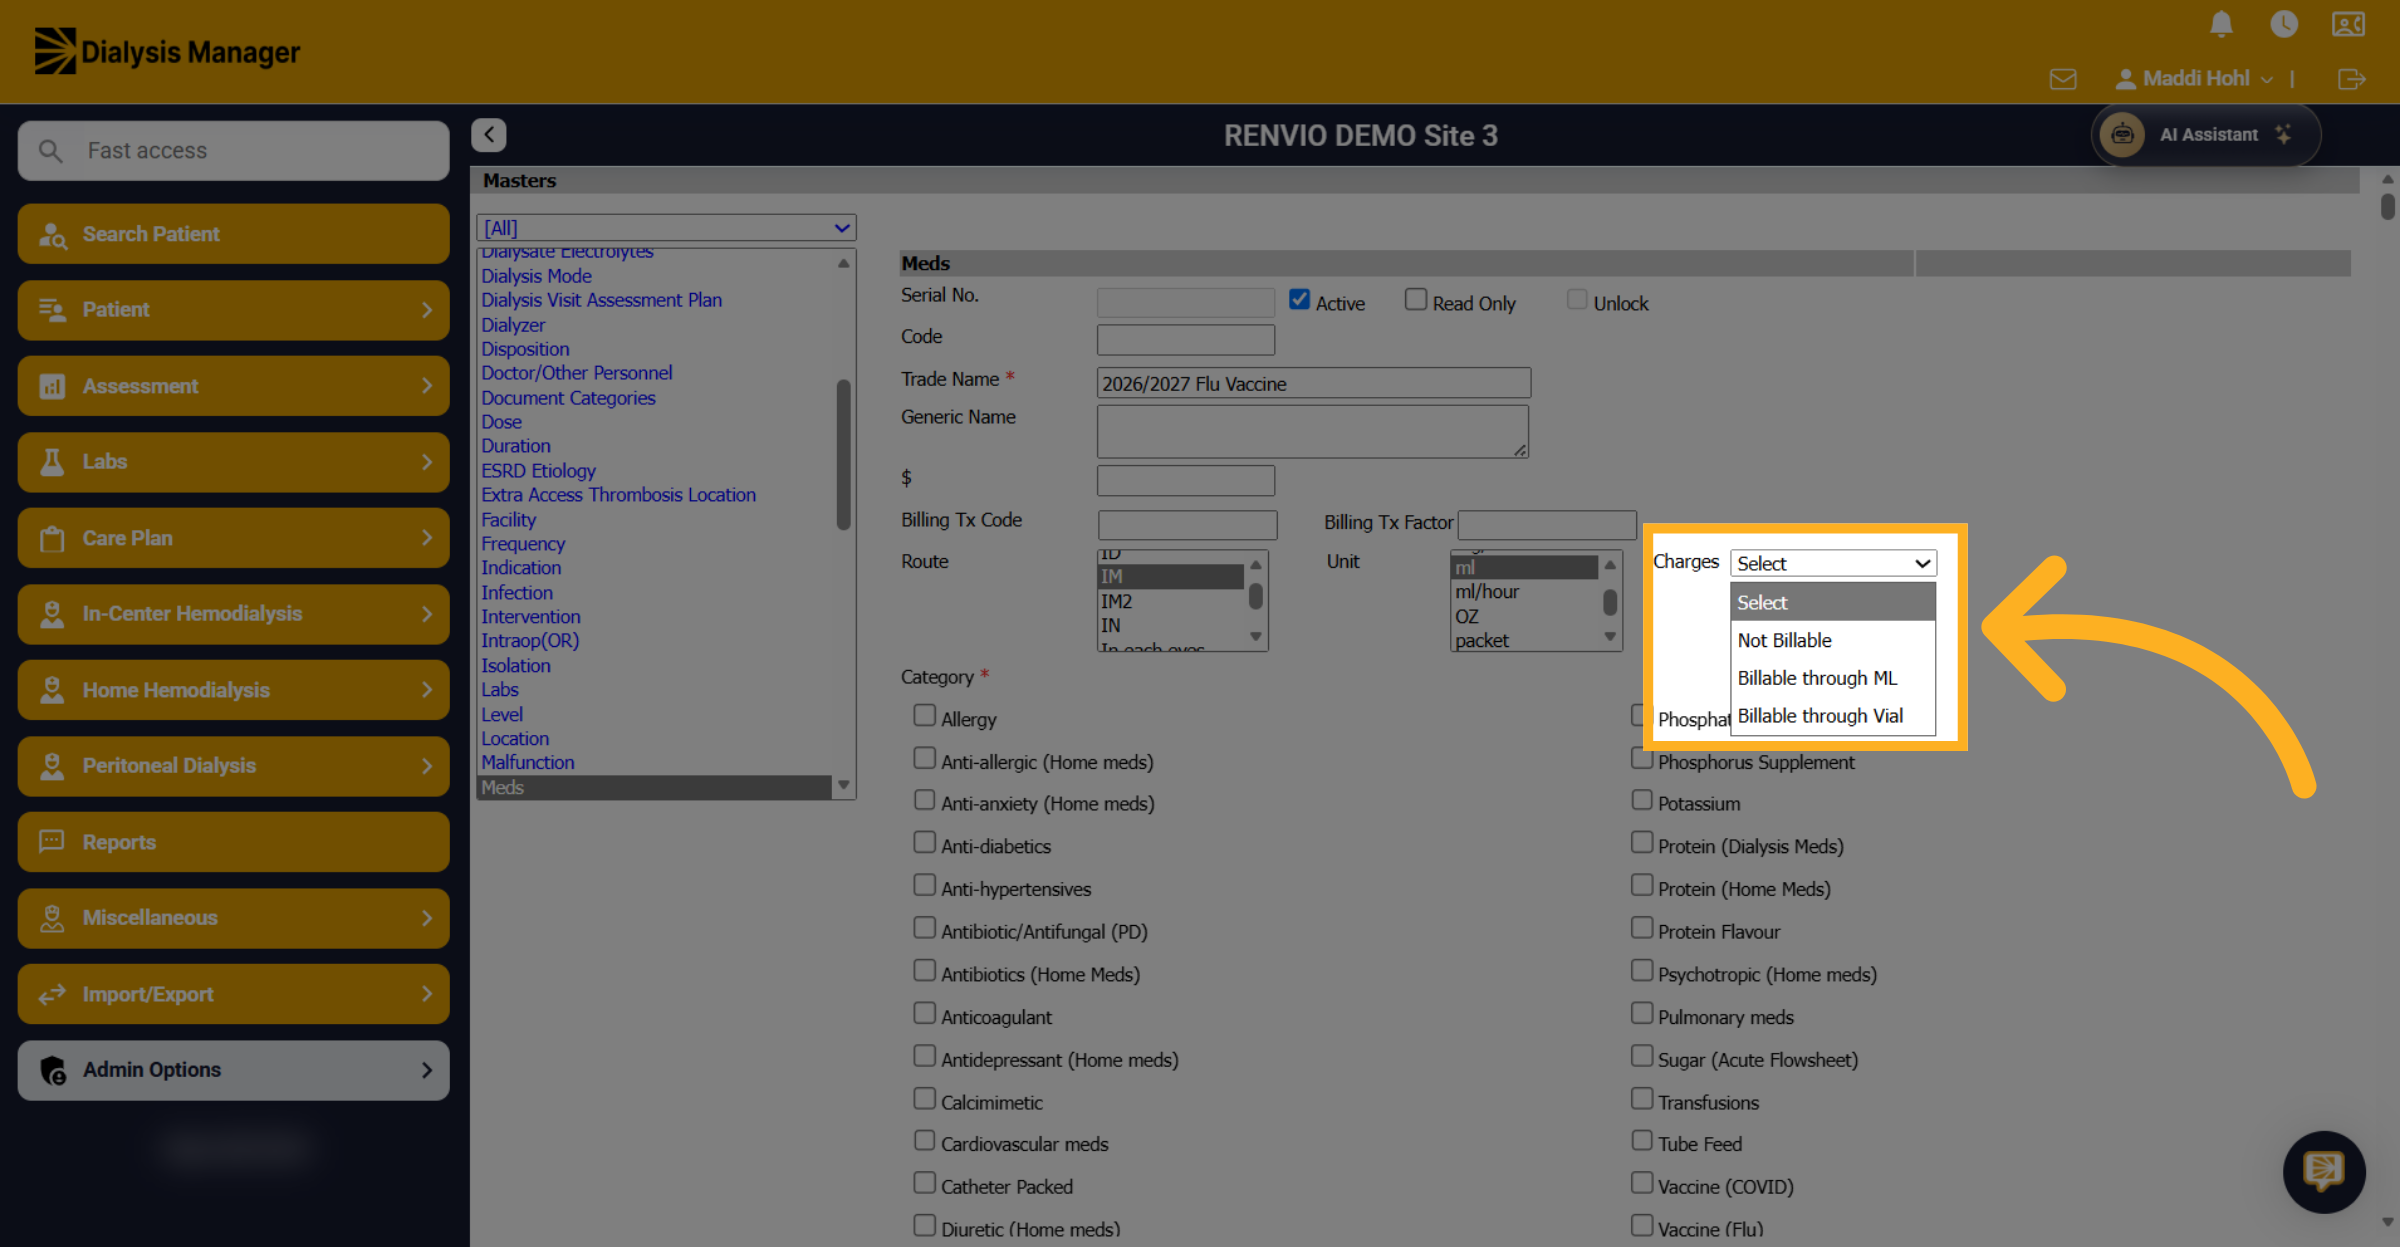Click Admin Options chevron arrow
2400x1247 pixels.
pos(427,1070)
